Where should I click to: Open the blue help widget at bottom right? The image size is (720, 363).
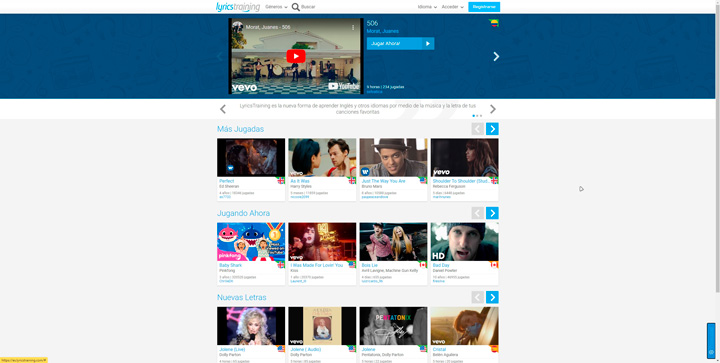711,341
